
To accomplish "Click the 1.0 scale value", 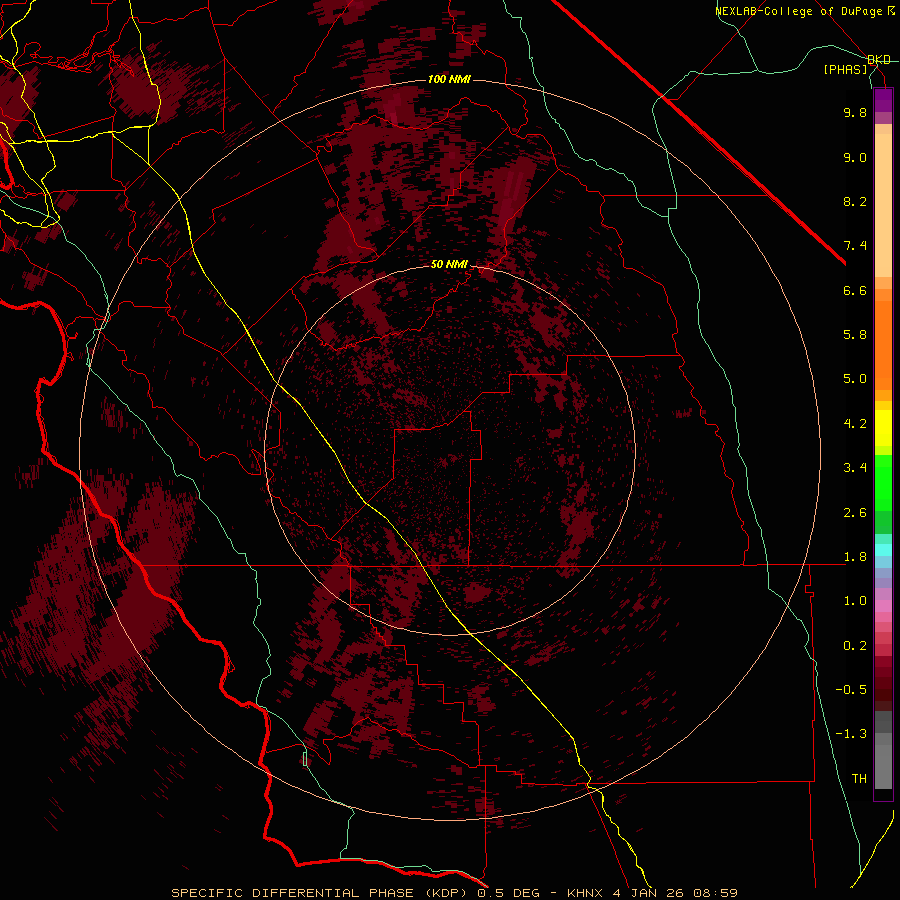I will [855, 601].
